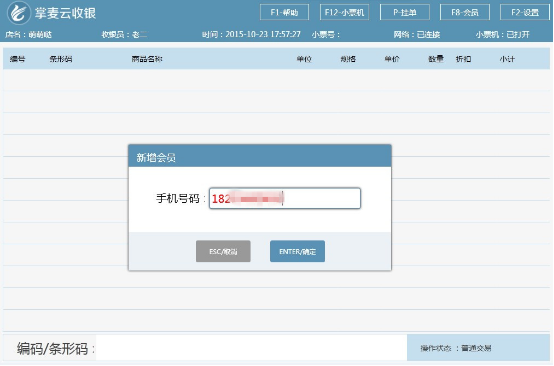
Task: Click the 小票机：已打开 status text
Action: point(502,34)
